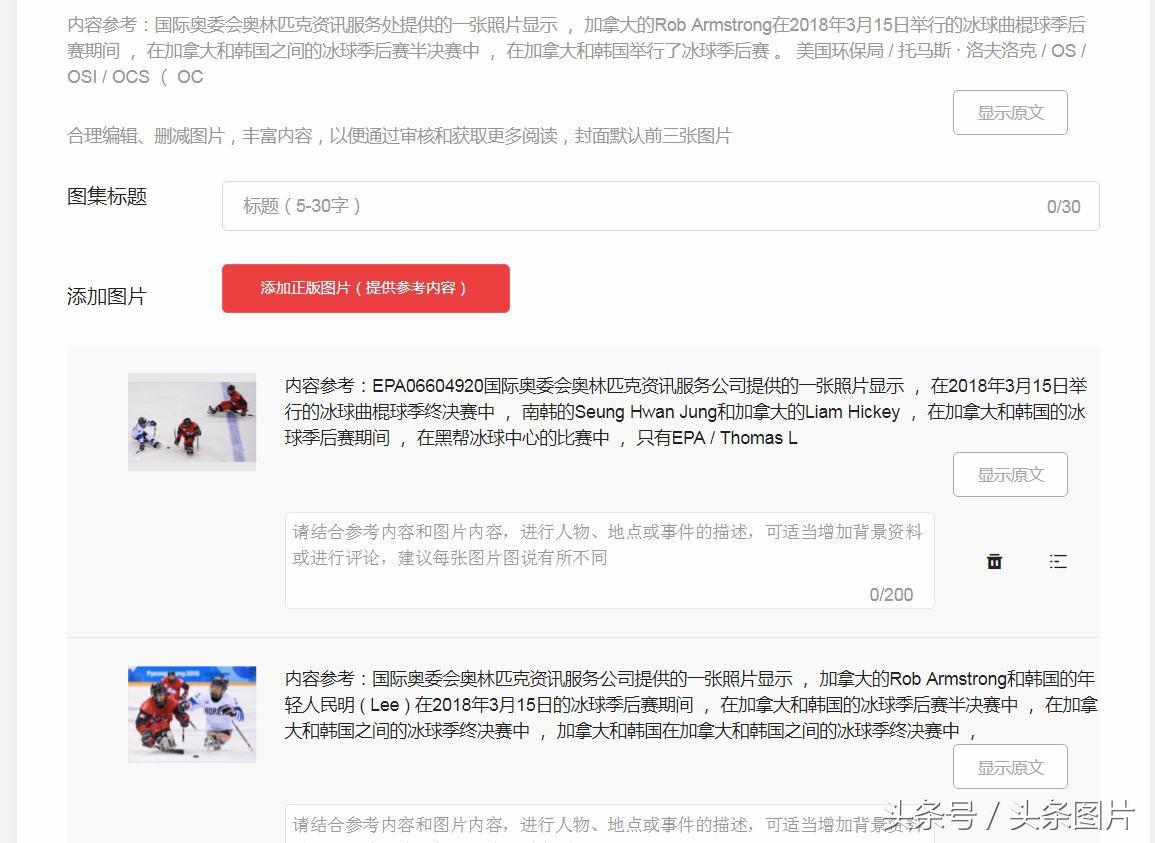Click the reference paragraph mentioning 年轻人民明（Lee）

pos(691,704)
